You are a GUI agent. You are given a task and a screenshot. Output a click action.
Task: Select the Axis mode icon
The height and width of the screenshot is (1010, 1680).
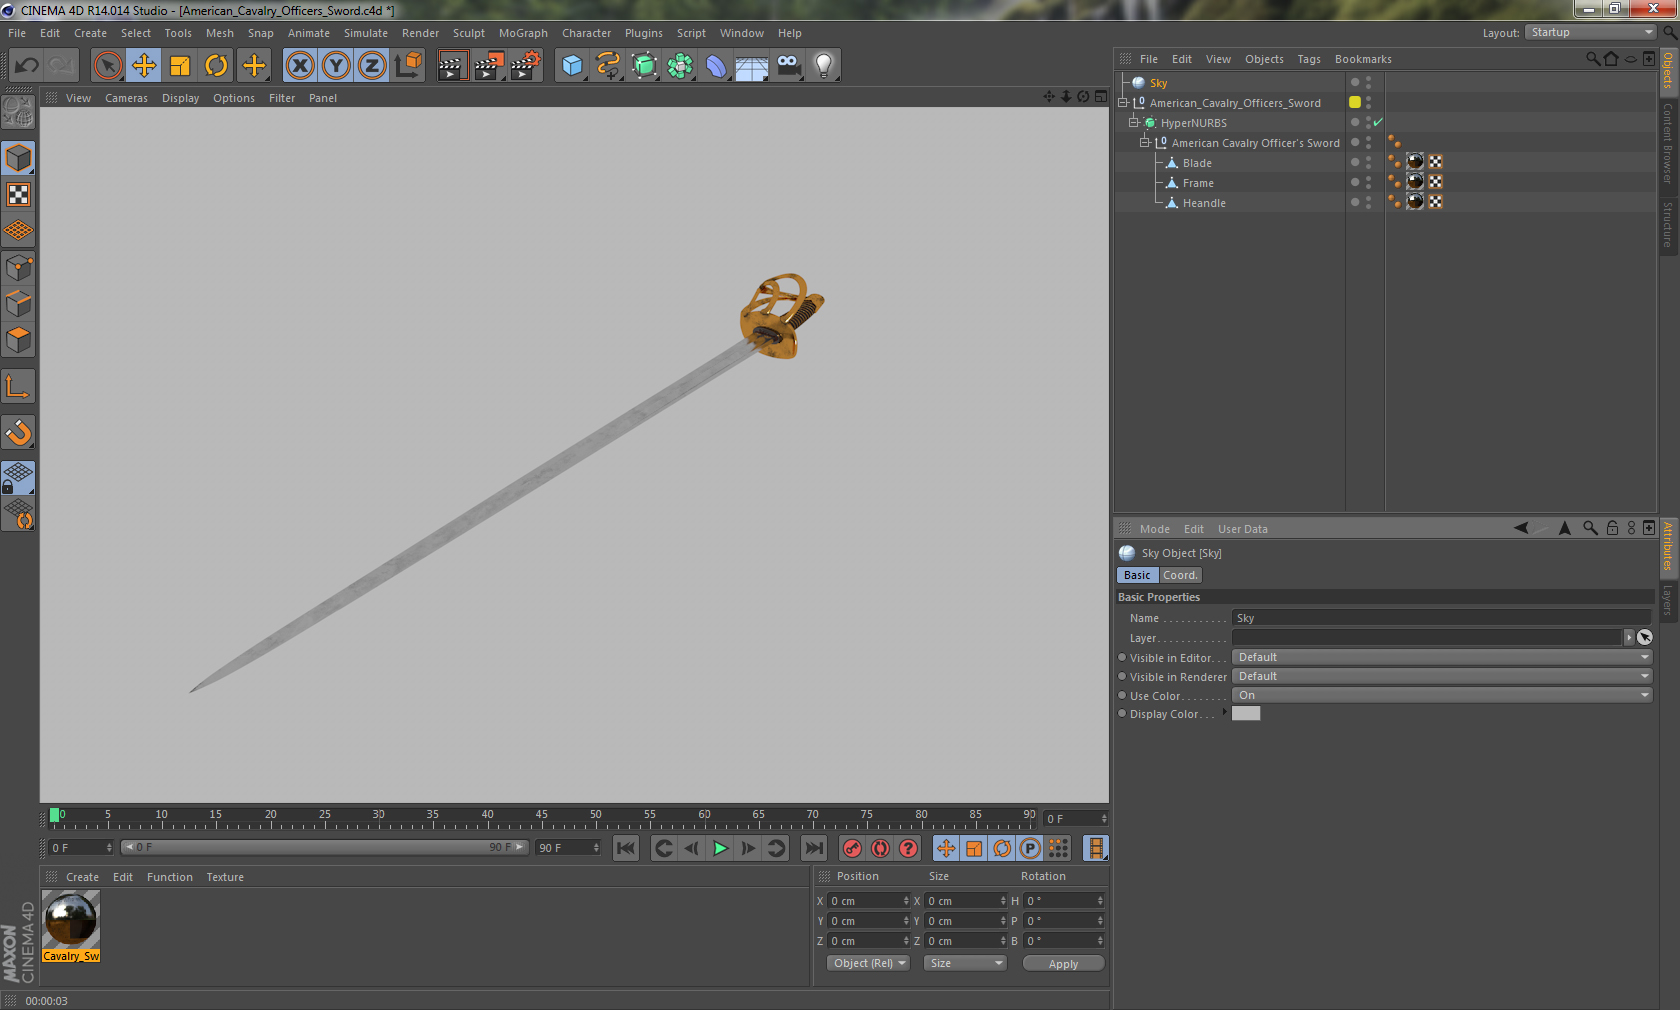click(18, 386)
